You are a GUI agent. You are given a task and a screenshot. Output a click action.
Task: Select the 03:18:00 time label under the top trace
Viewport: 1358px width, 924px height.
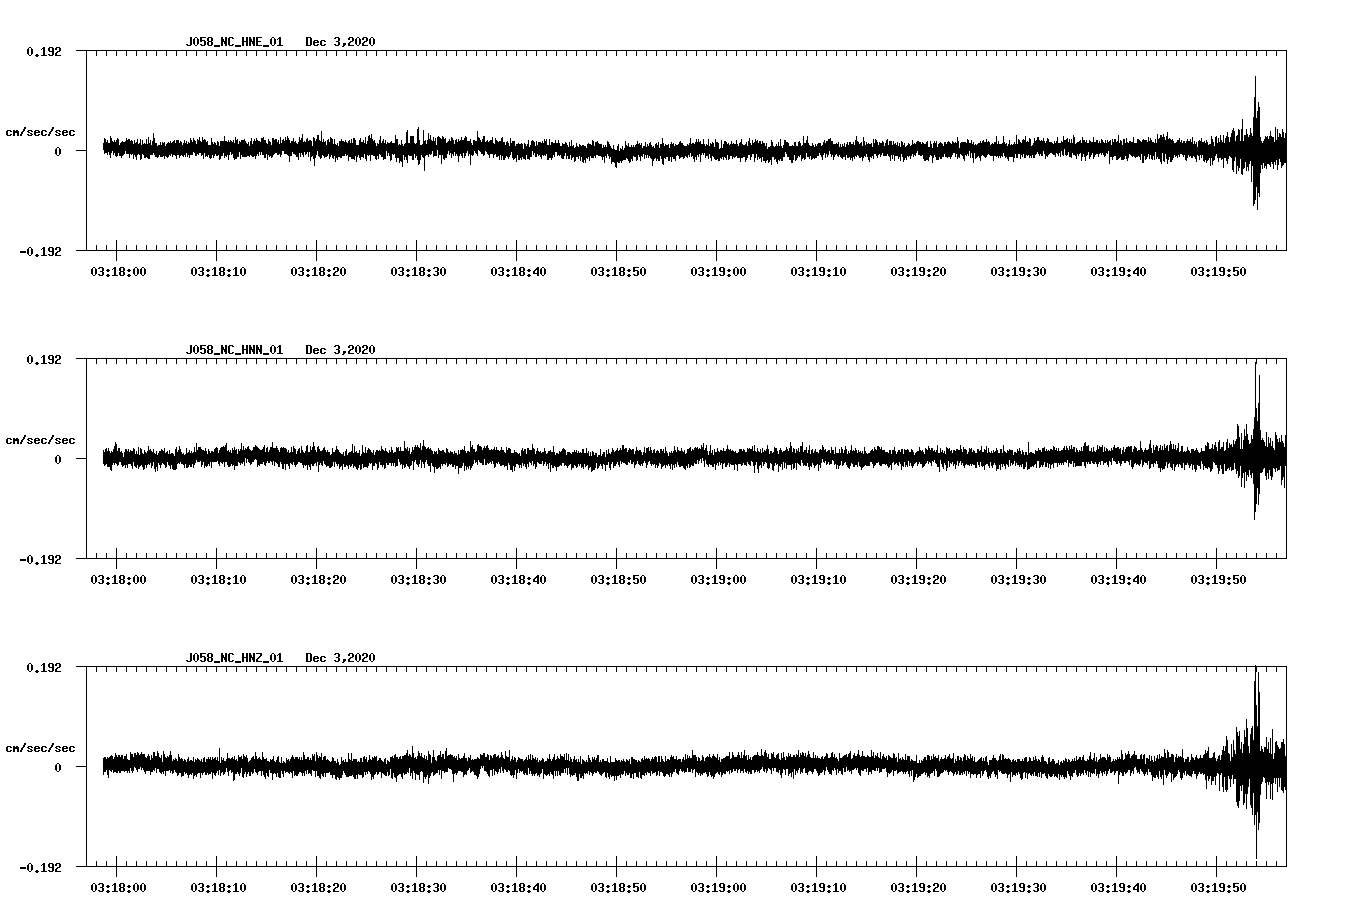coord(117,270)
